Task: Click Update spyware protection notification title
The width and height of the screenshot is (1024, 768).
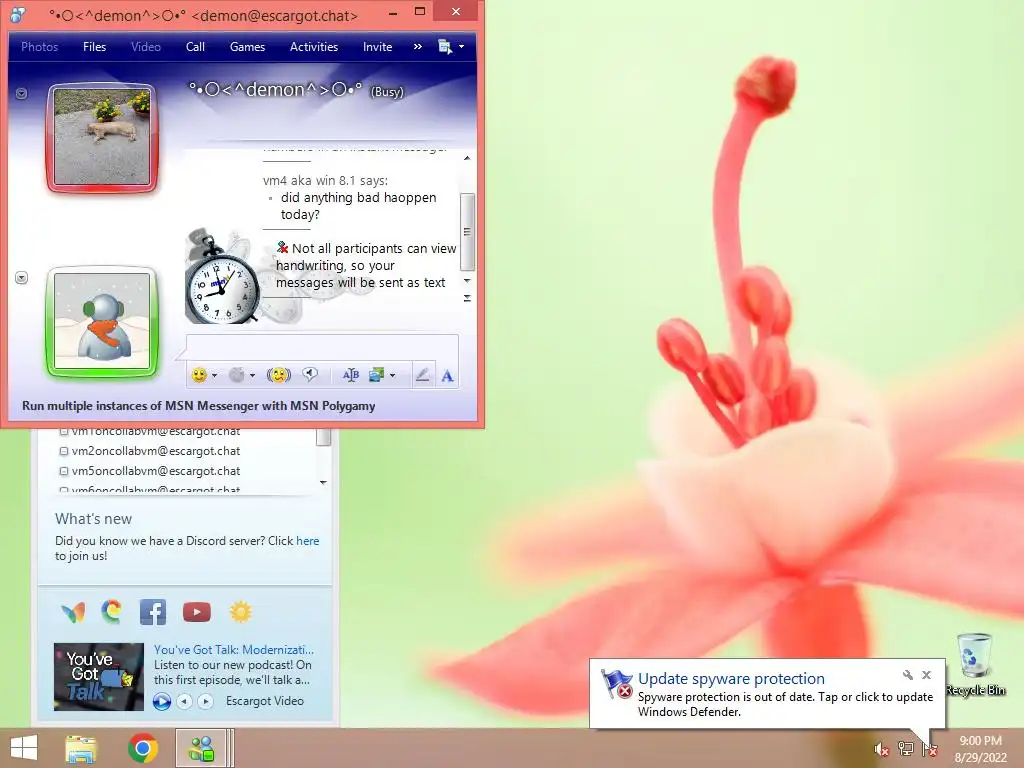Action: click(x=731, y=679)
